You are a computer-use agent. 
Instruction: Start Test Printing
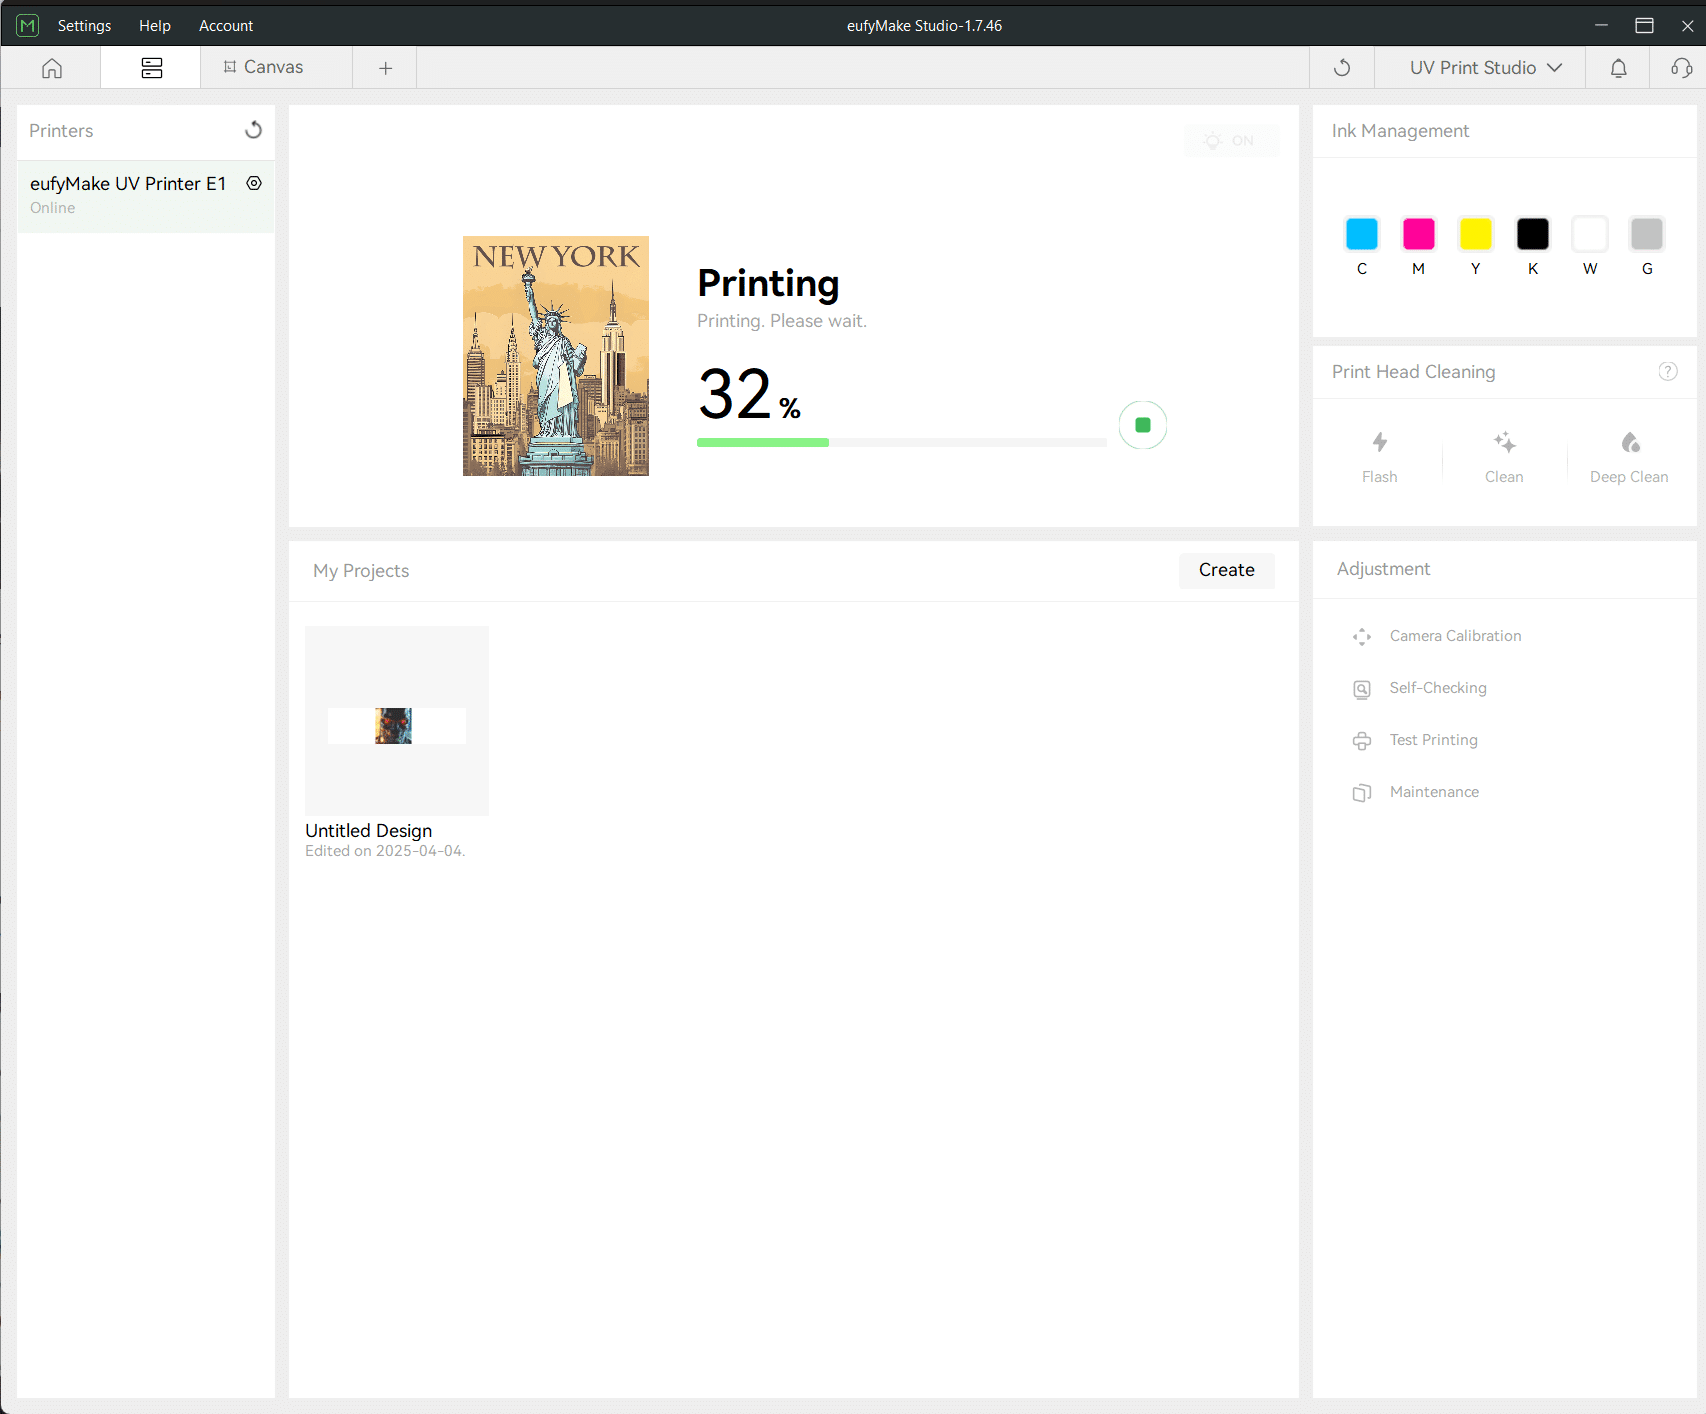(1433, 740)
